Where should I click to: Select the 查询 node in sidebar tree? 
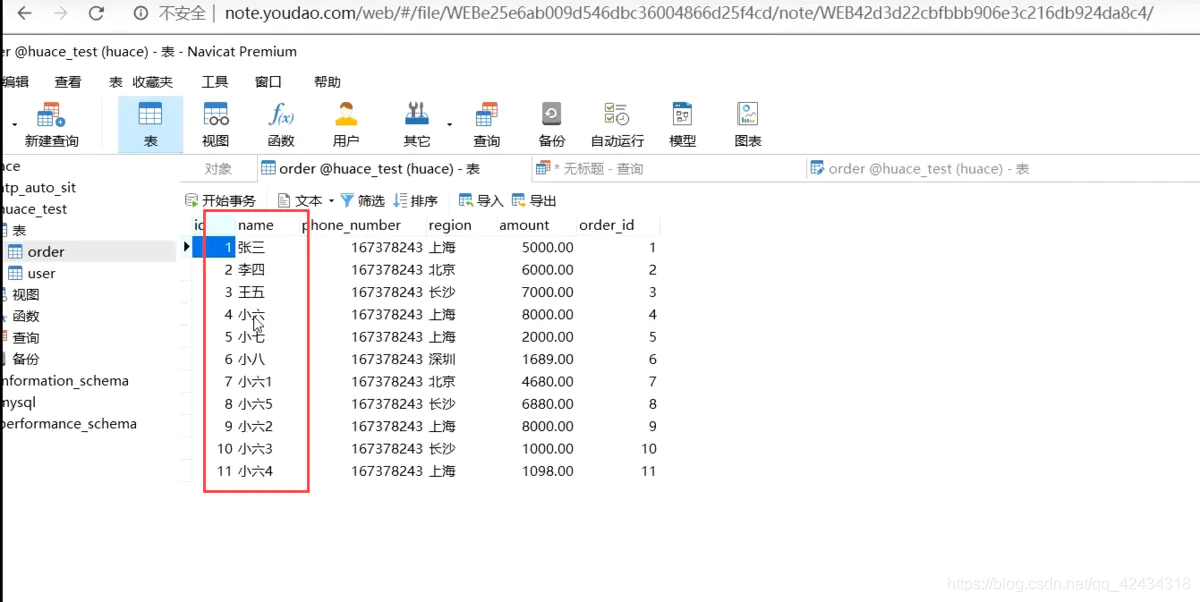[x=25, y=338]
